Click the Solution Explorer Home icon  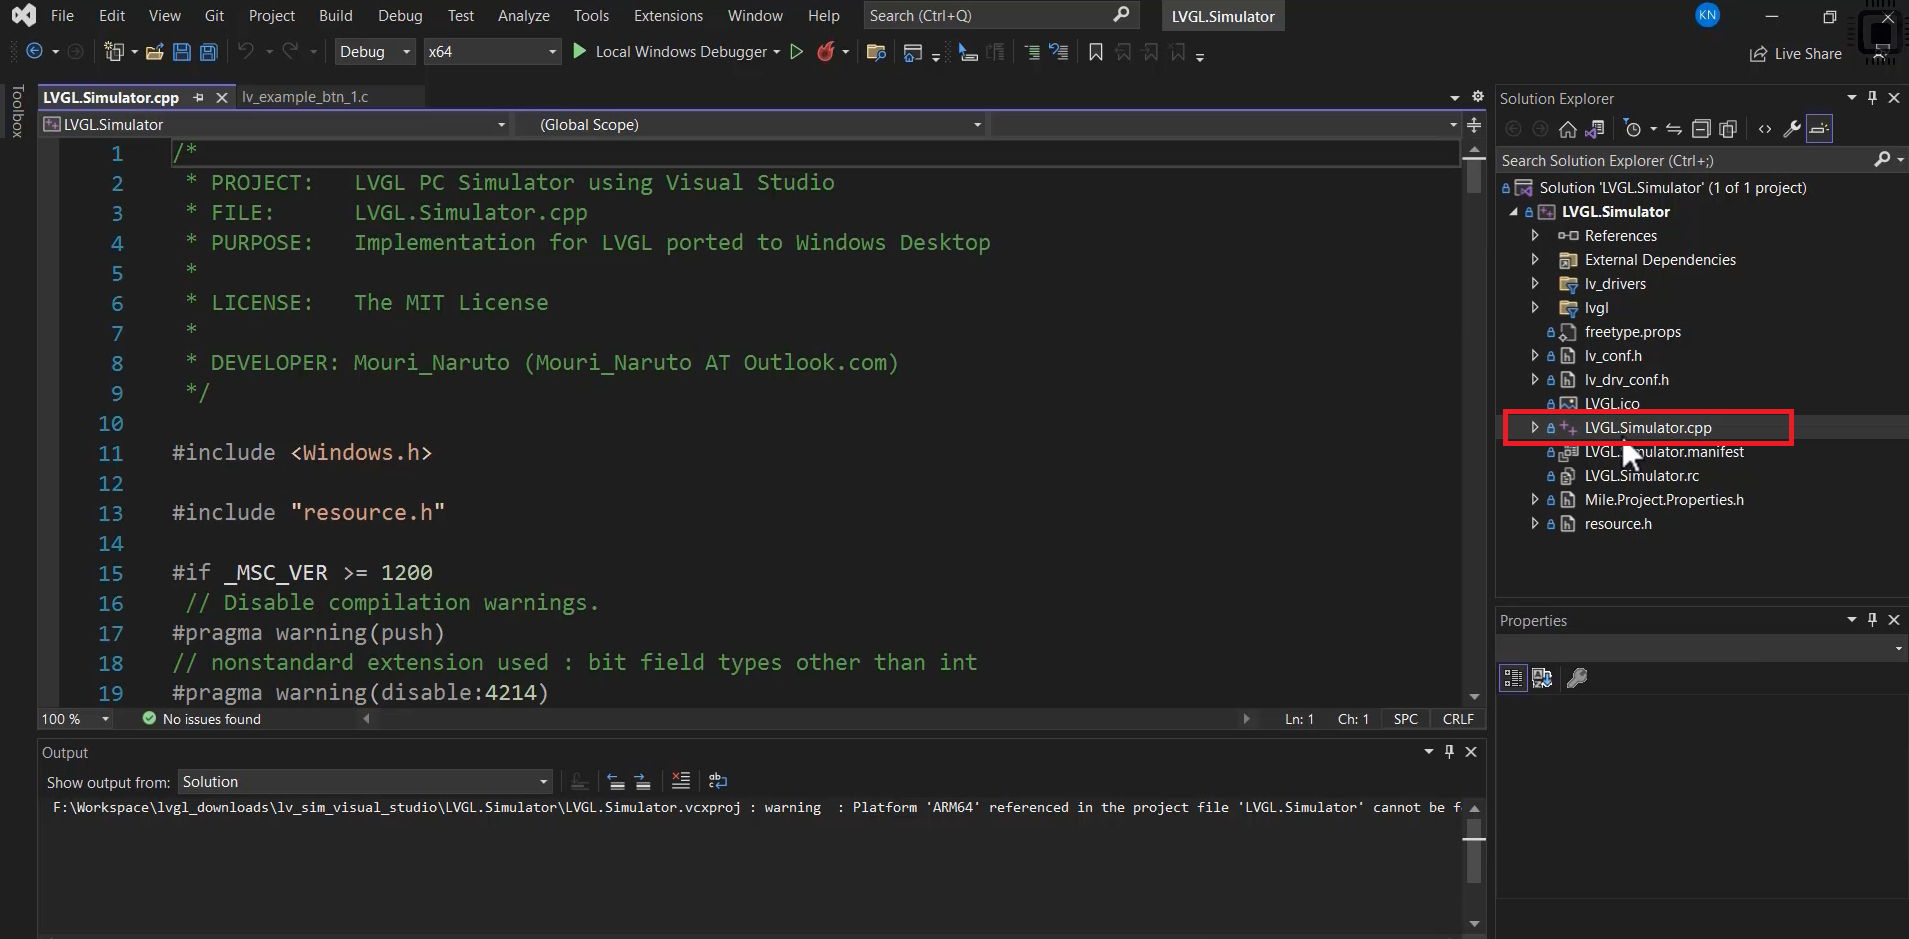pyautogui.click(x=1567, y=129)
